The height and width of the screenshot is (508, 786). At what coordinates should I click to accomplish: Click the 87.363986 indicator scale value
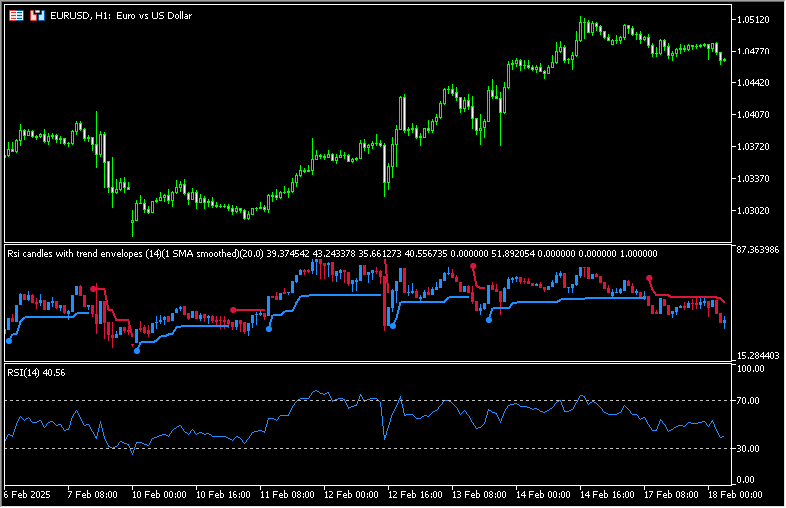coord(758,250)
